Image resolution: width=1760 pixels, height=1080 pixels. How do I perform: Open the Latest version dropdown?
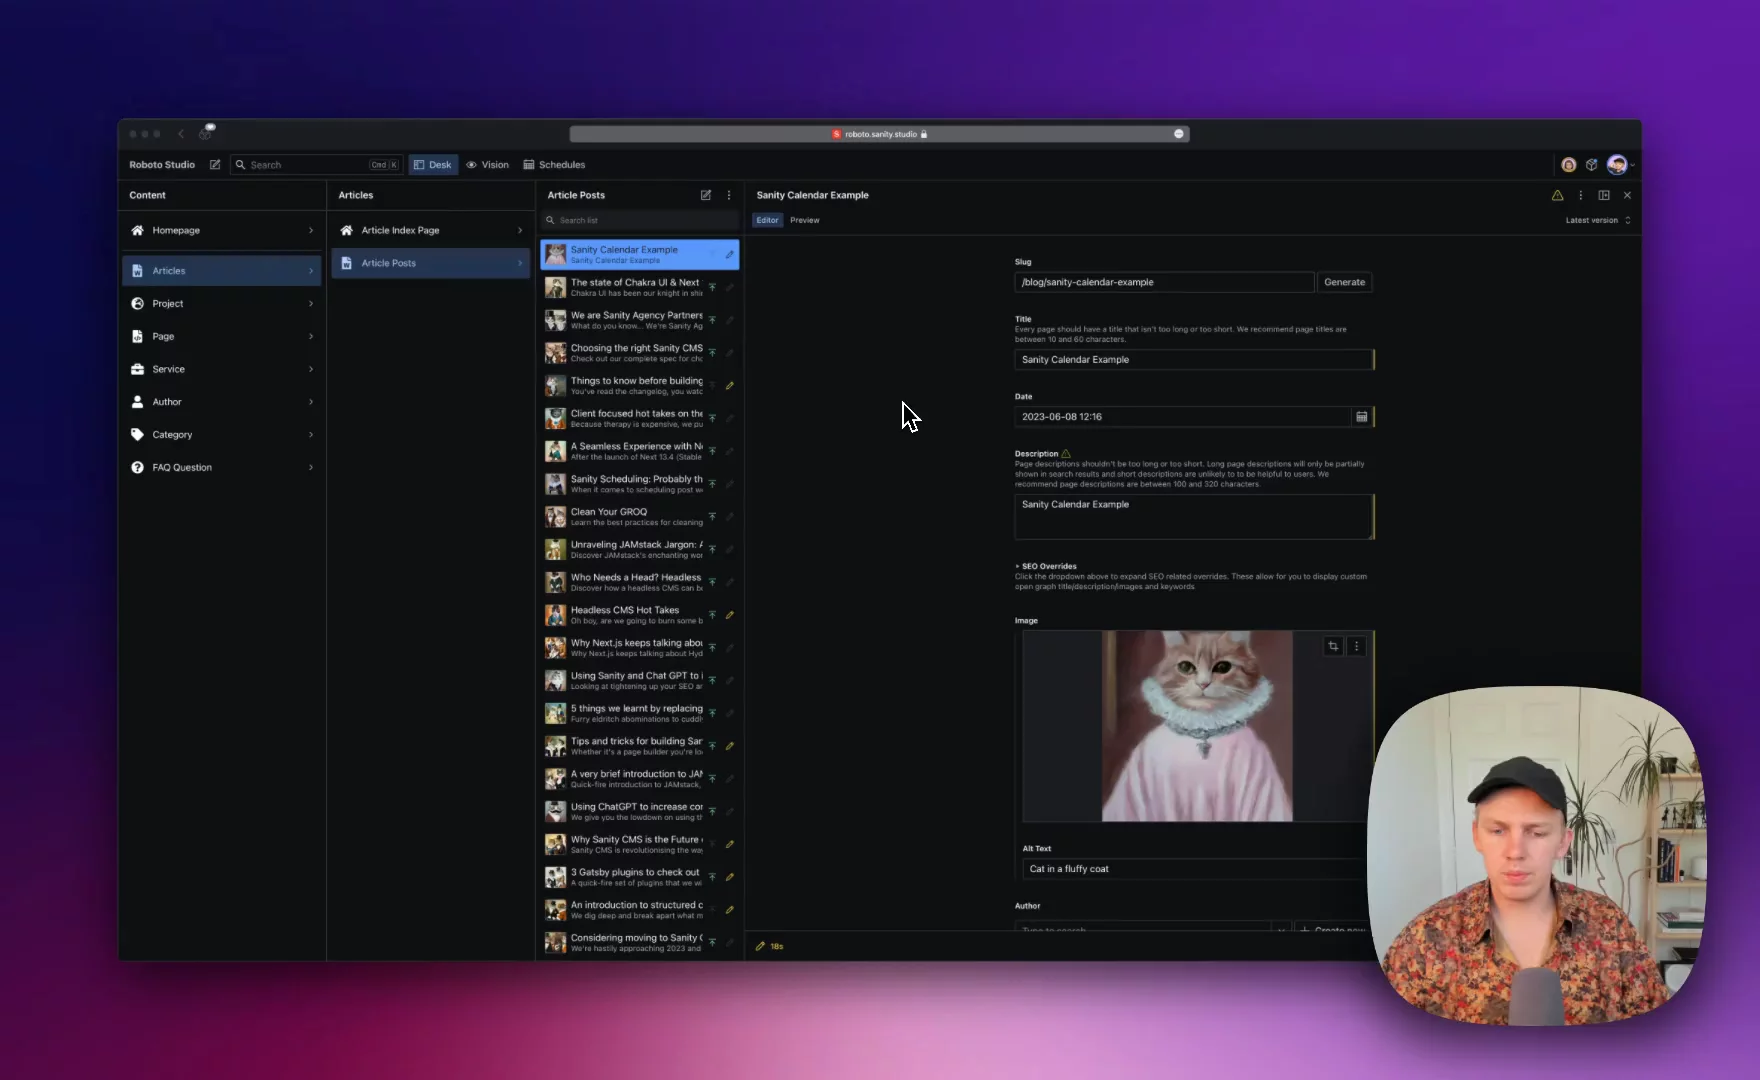point(1598,220)
